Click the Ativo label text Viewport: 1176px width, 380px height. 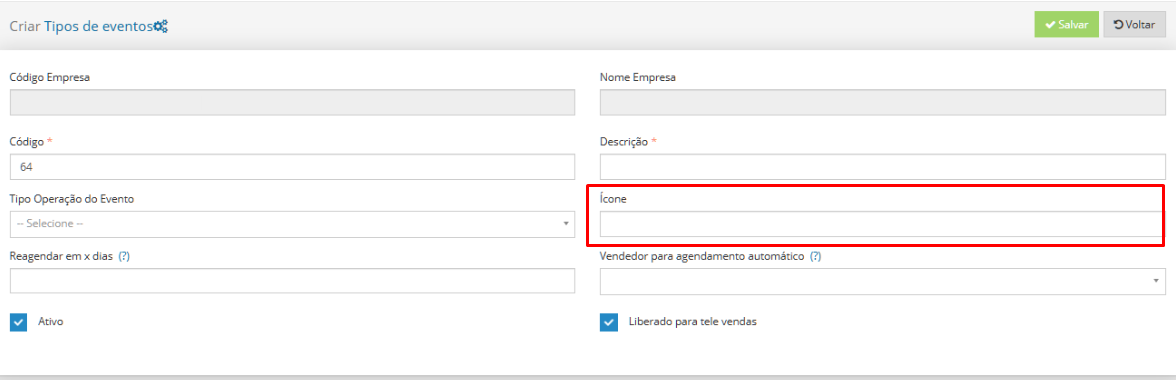point(51,321)
